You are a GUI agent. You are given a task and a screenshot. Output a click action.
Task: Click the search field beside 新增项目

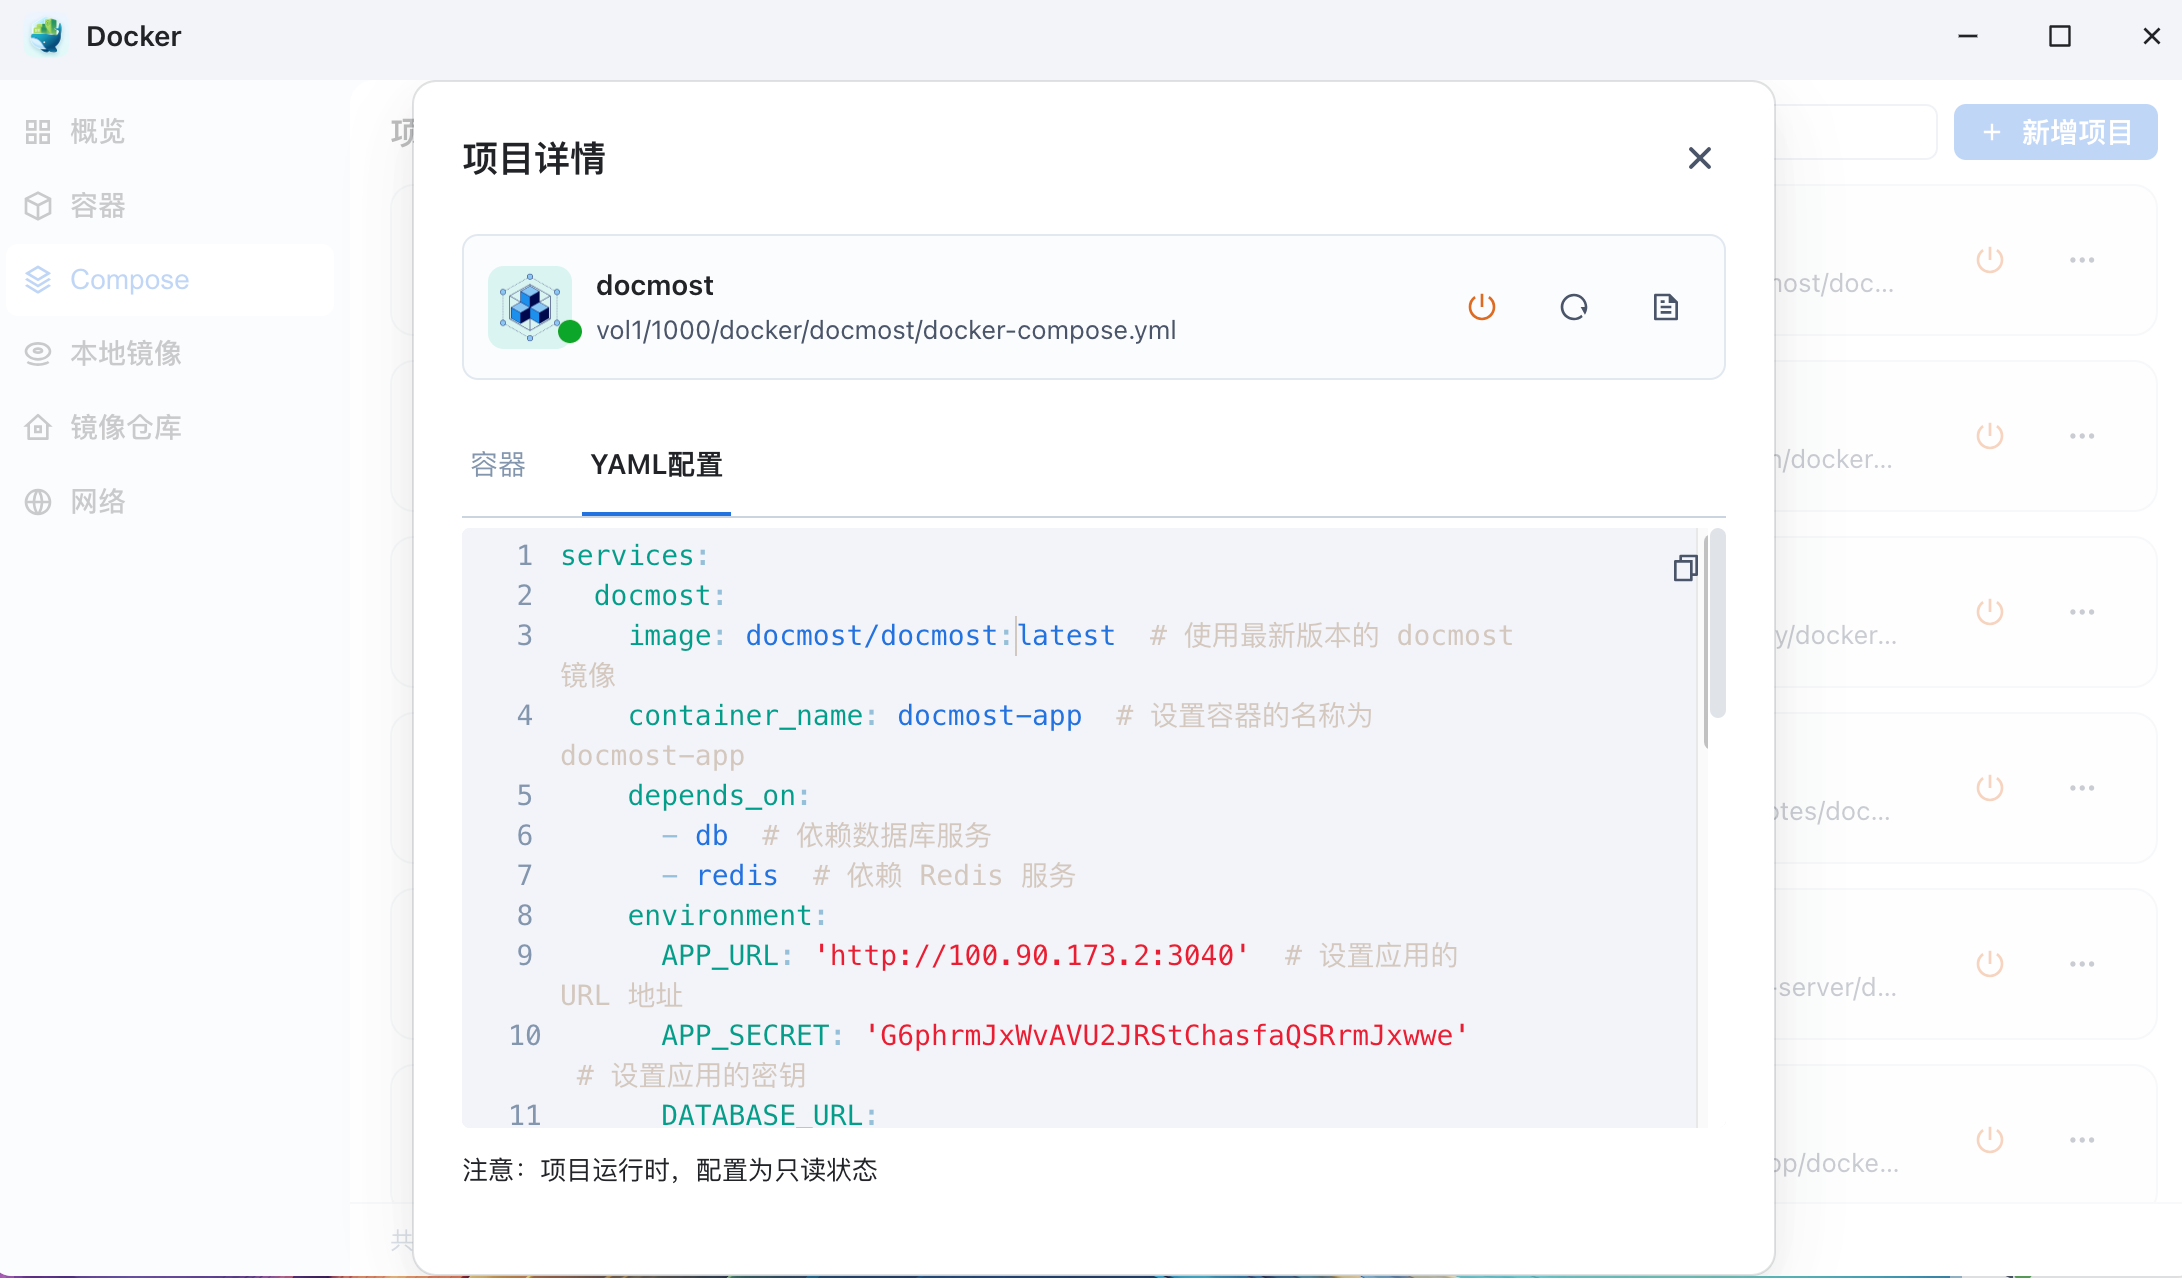point(1855,132)
